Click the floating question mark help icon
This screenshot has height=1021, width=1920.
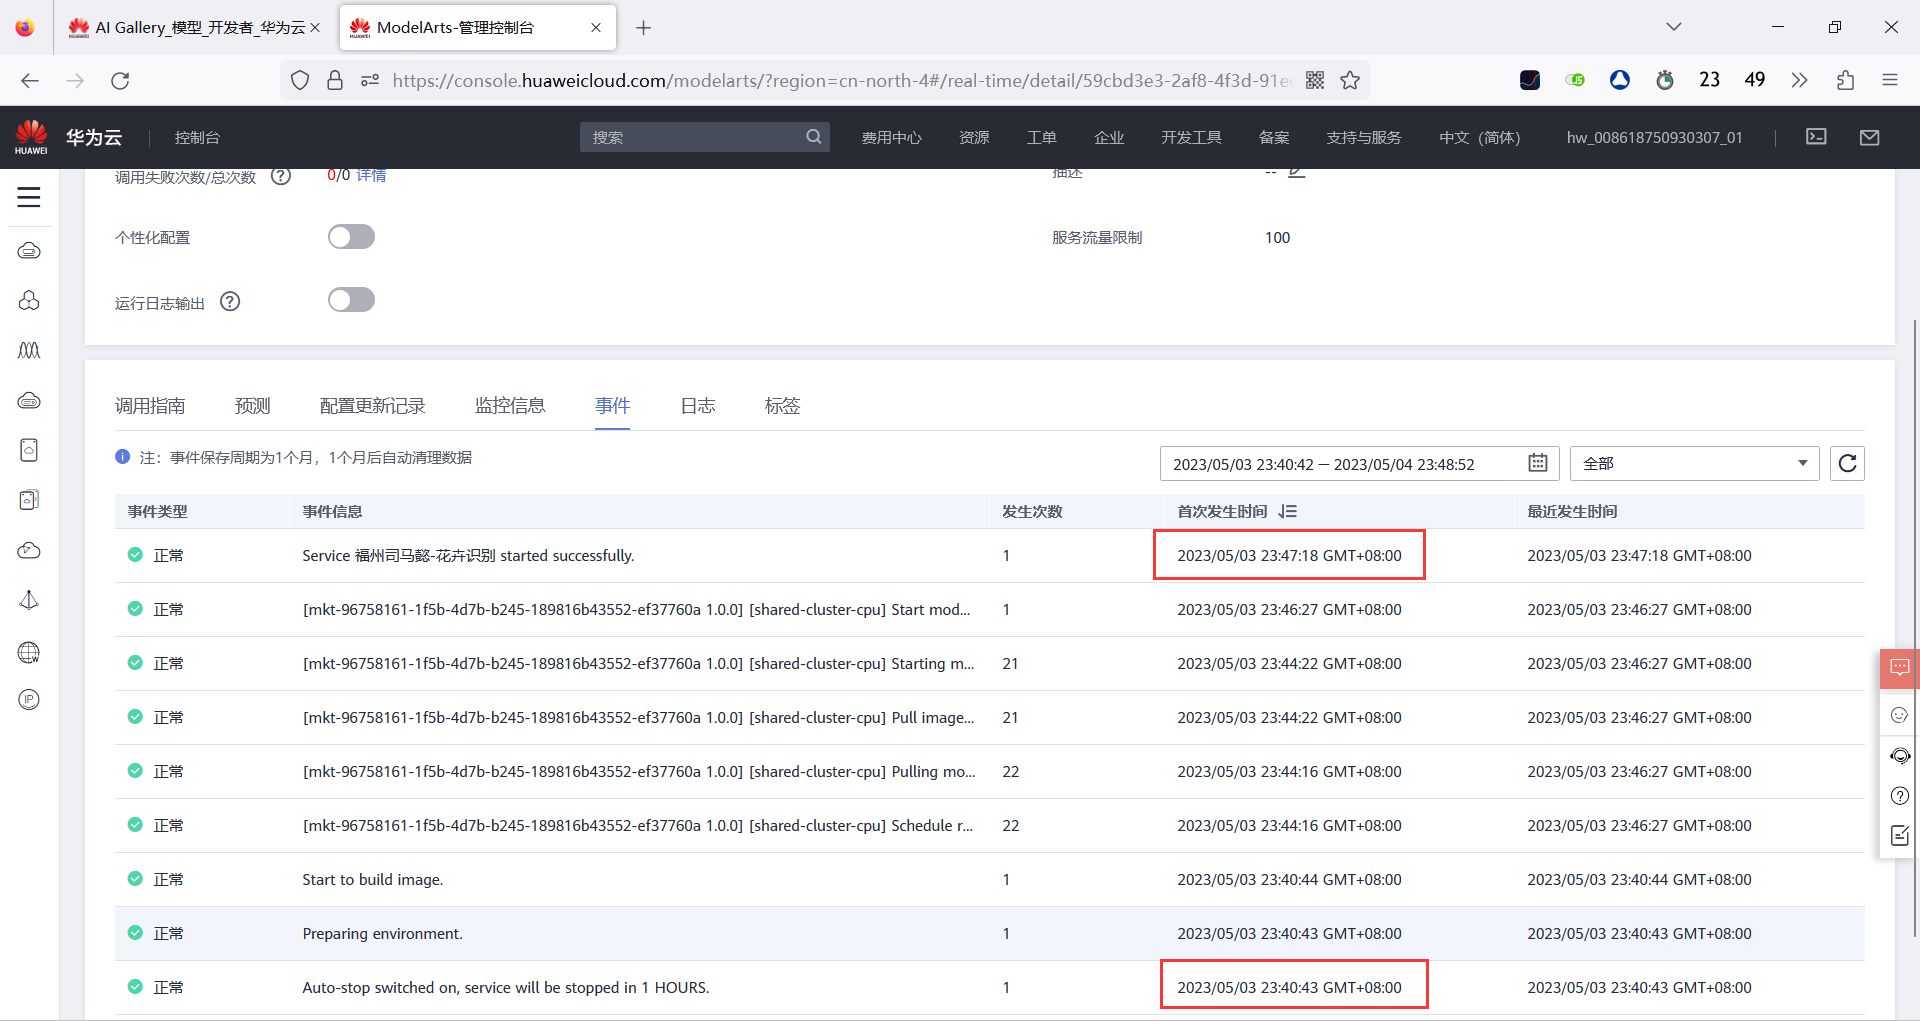pyautogui.click(x=1900, y=796)
